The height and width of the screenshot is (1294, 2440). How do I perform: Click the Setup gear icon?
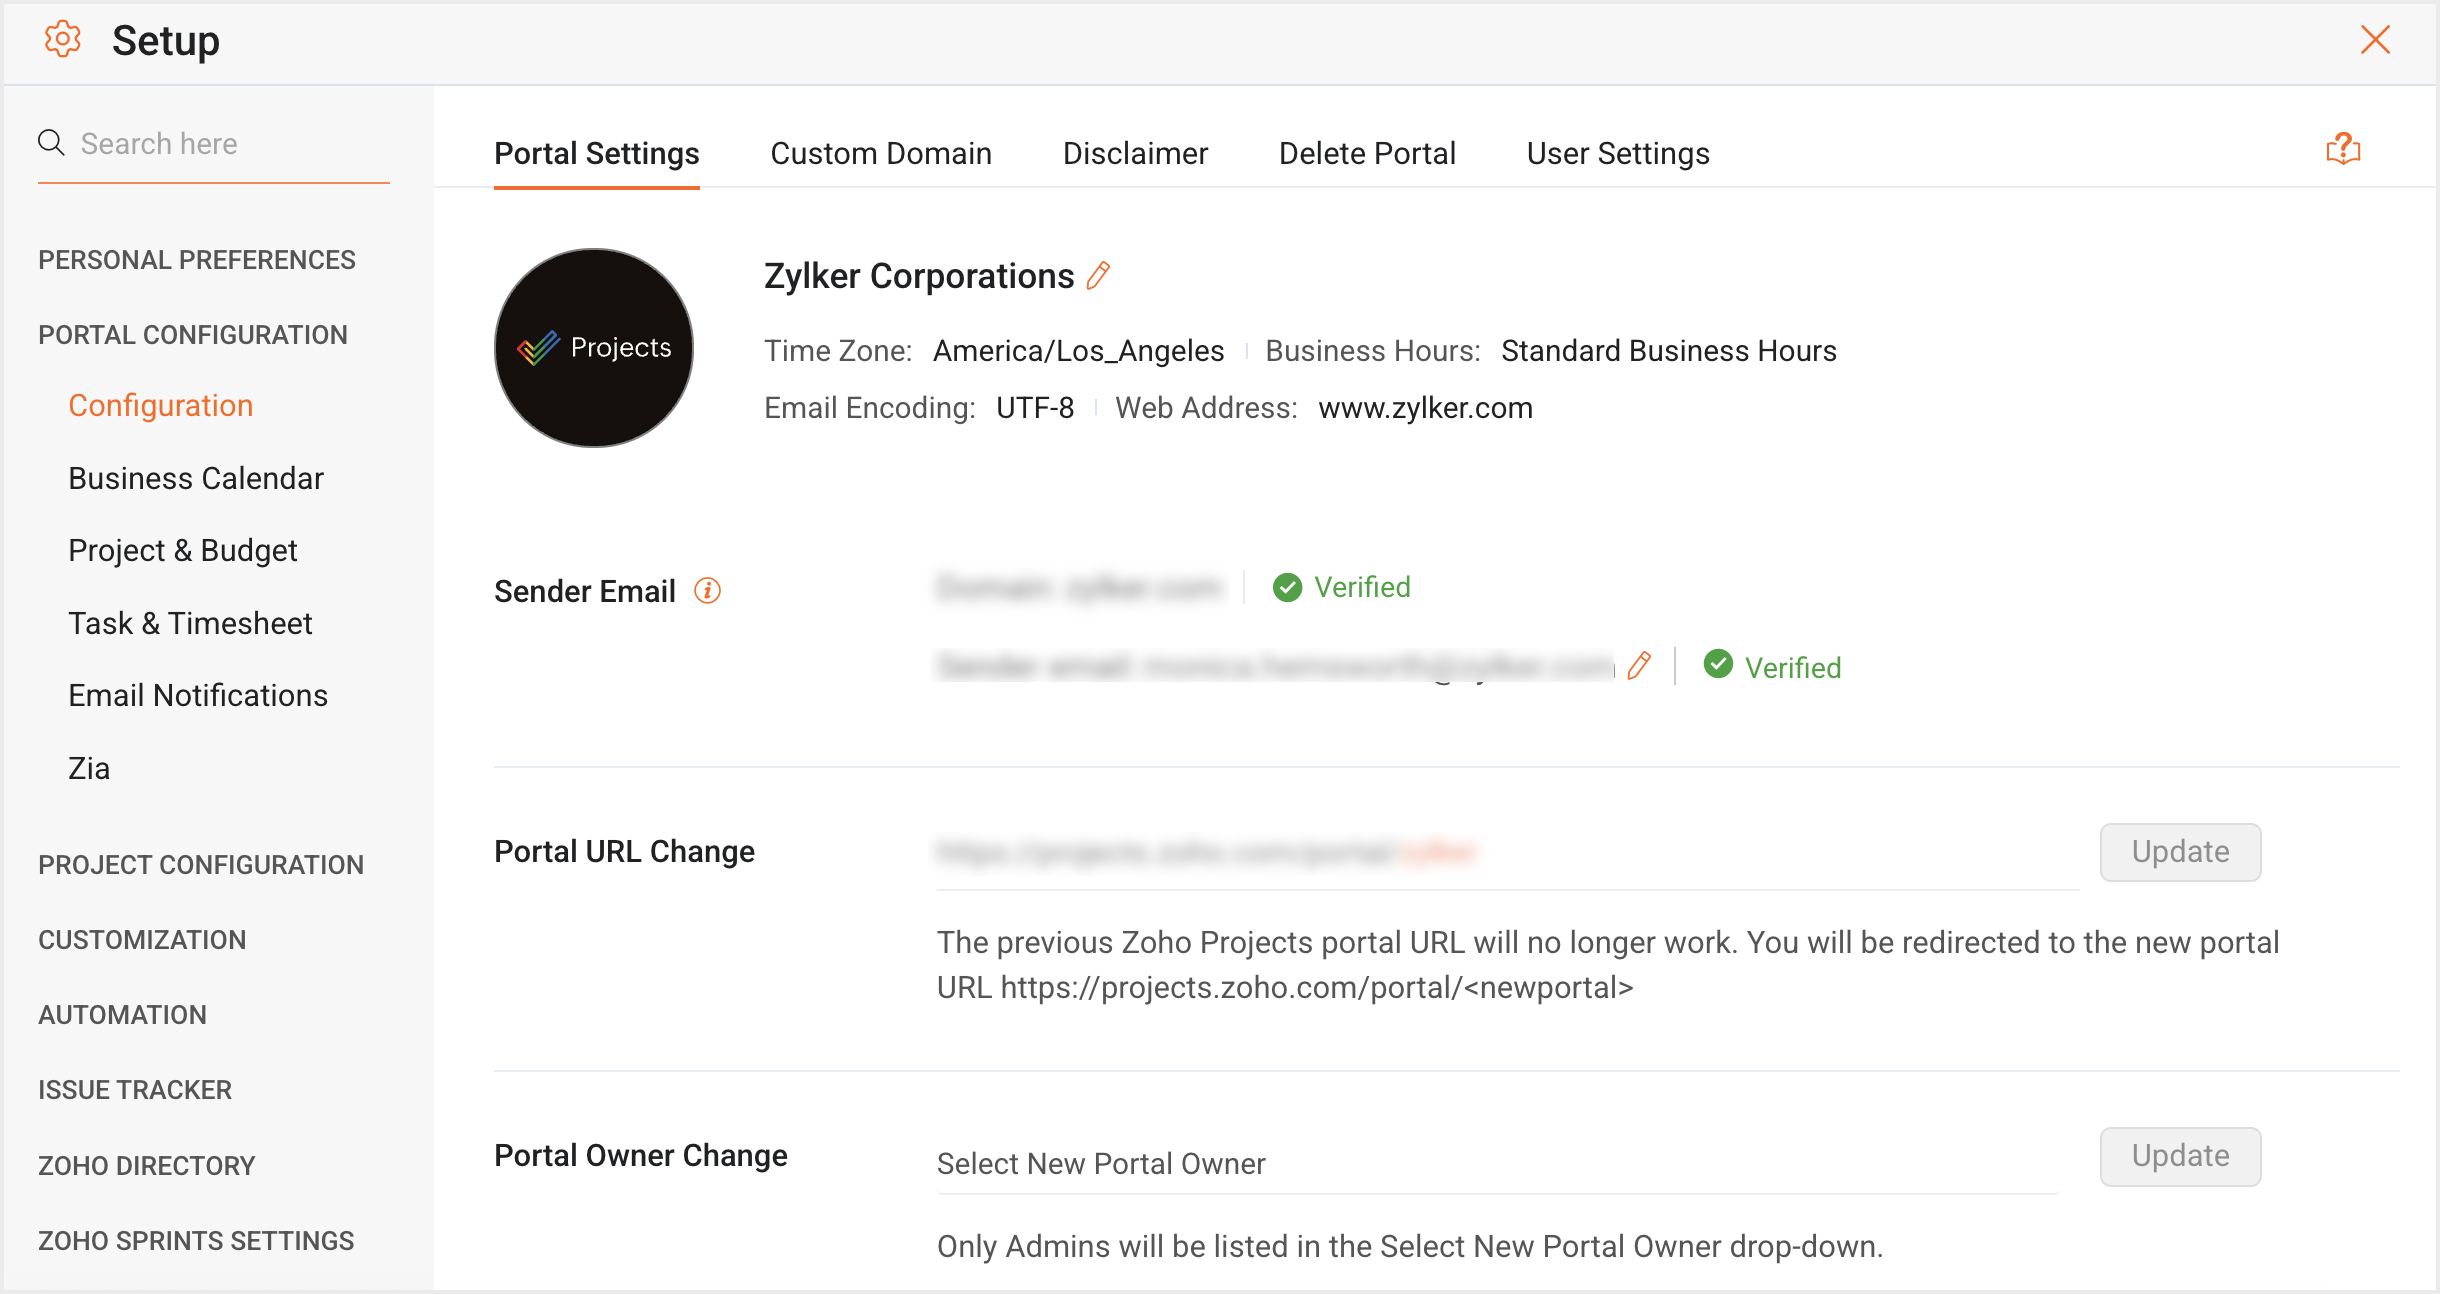[x=62, y=40]
